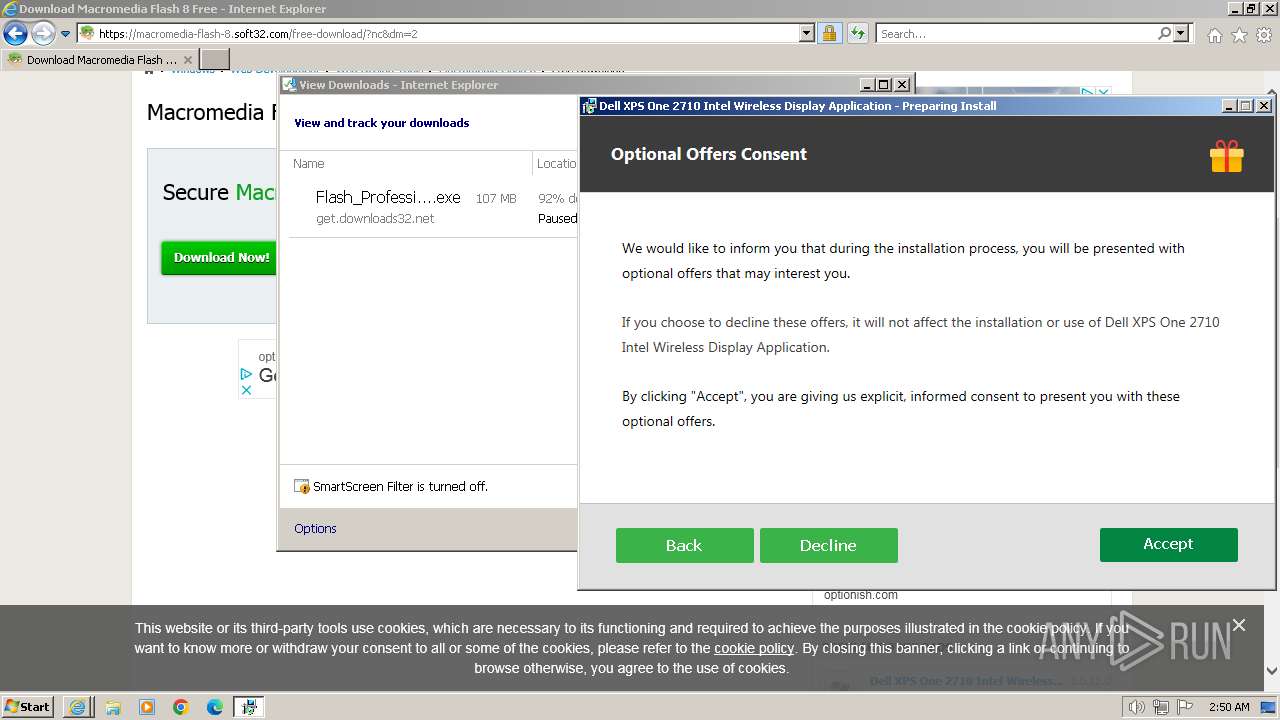Open the cookie policy link
The image size is (1280, 720).
tap(754, 648)
